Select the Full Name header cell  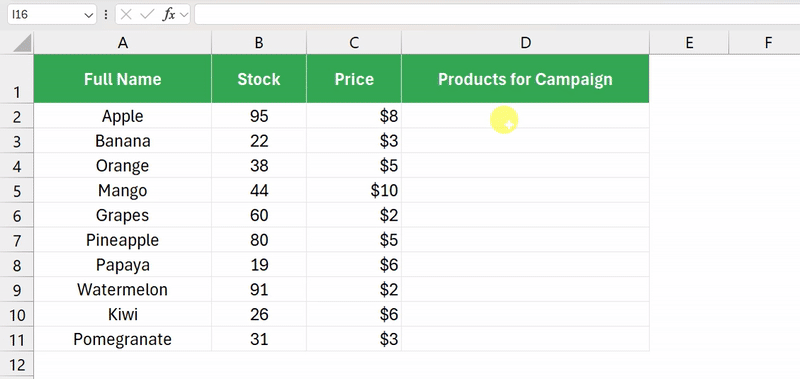coord(122,79)
